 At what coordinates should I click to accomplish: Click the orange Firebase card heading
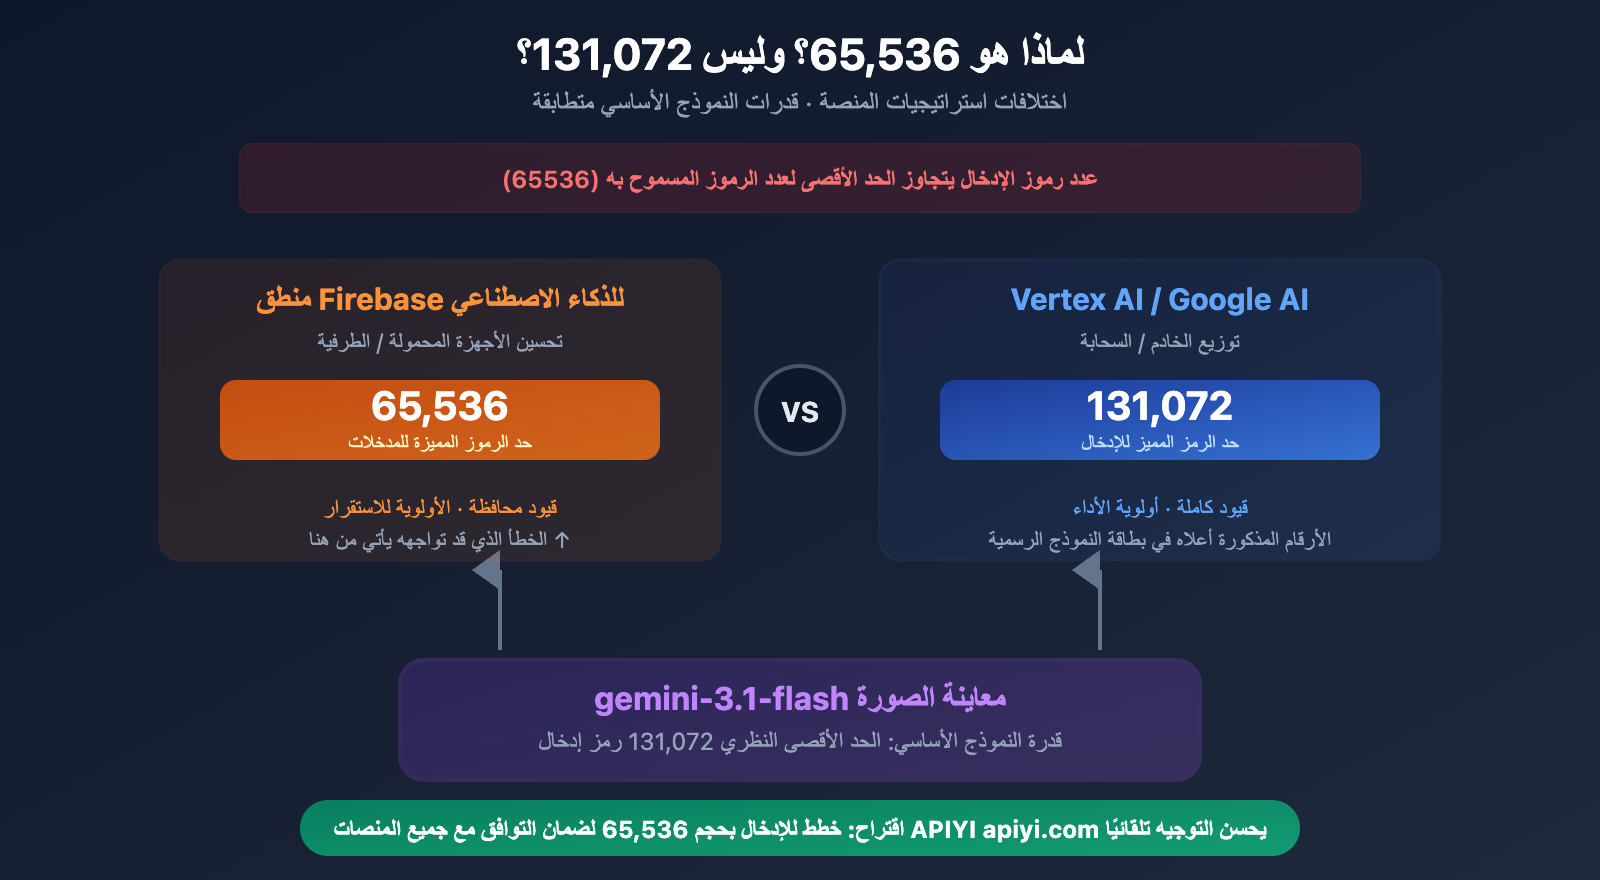coord(440,299)
